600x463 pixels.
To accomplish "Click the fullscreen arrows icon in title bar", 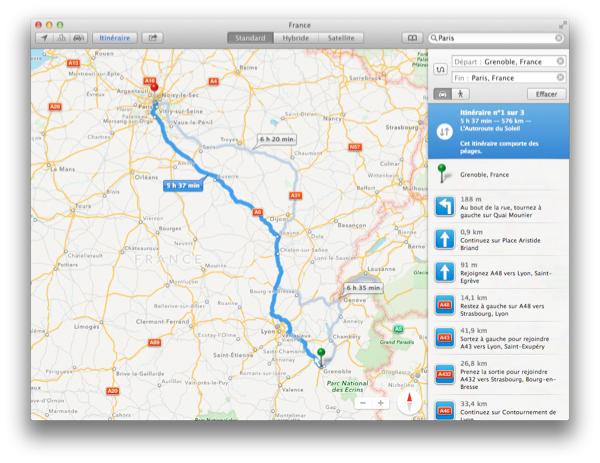I will (562, 25).
